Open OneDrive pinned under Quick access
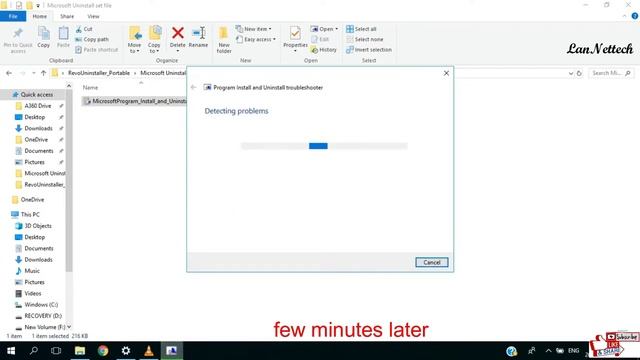Screen dimensions: 640x360 click(x=36, y=140)
